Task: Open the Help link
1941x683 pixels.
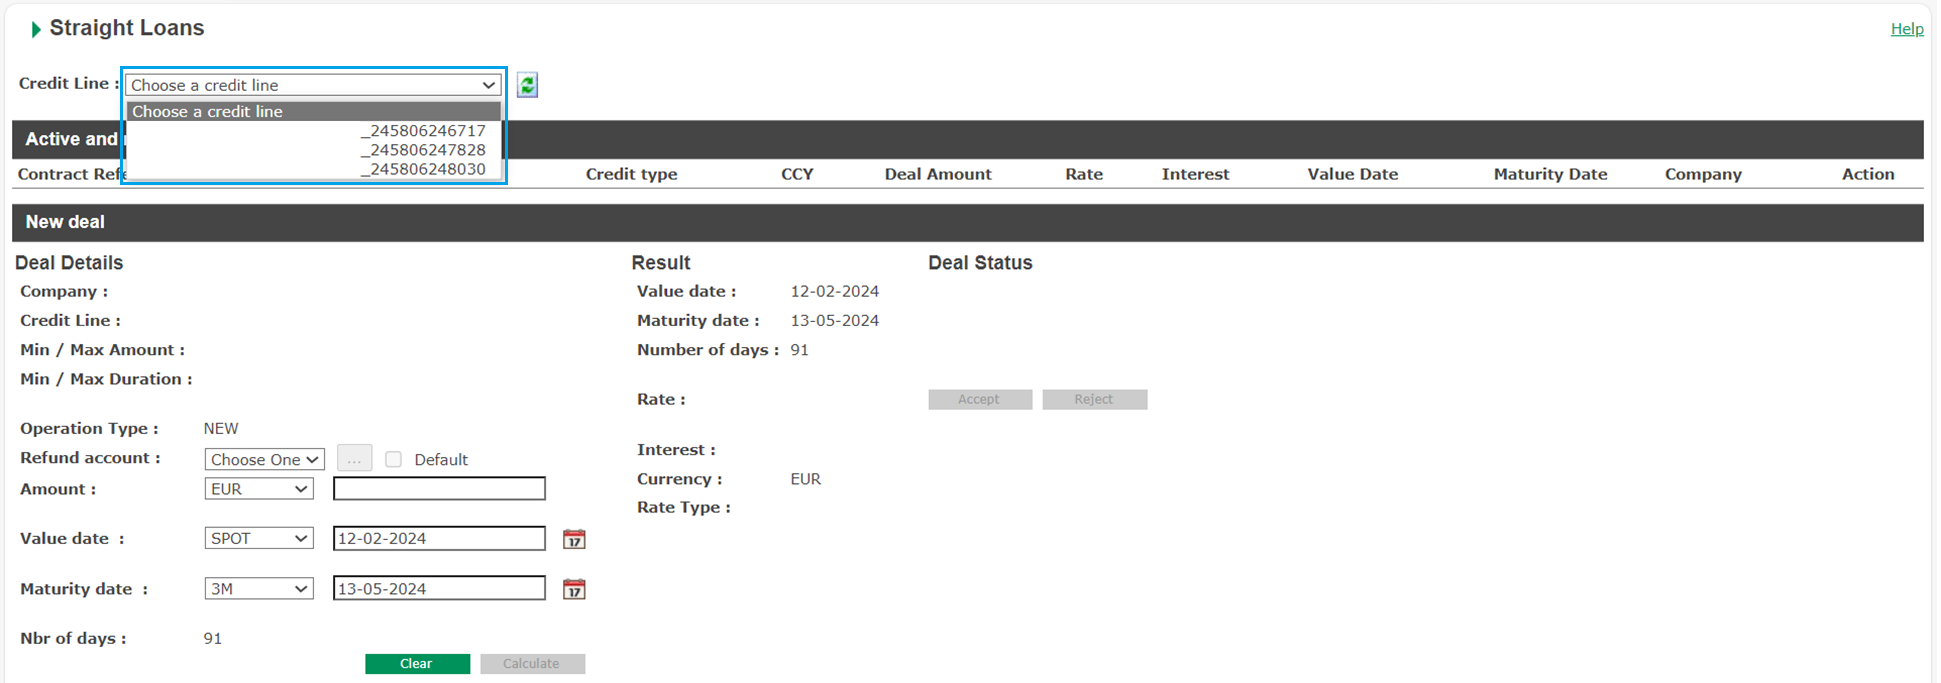Action: point(1906,29)
